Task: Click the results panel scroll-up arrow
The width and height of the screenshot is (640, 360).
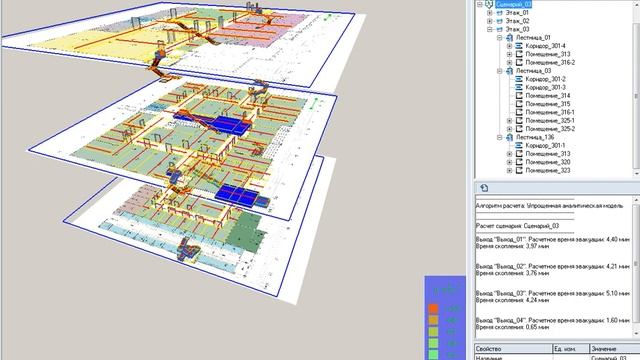Action: [x=636, y=200]
